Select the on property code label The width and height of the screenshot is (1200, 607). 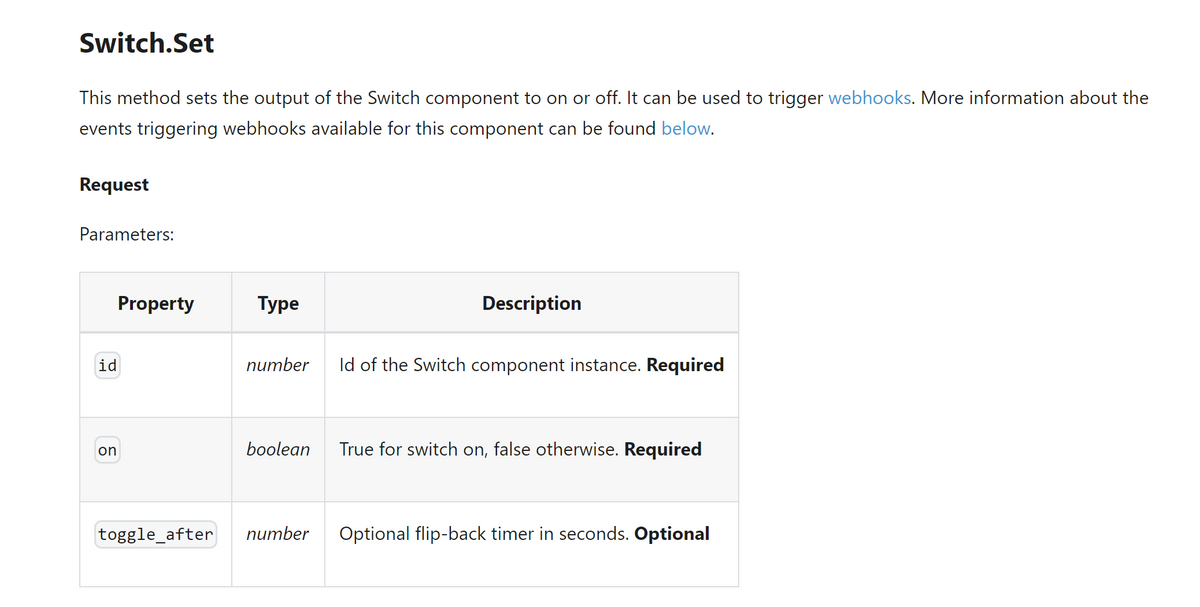point(107,450)
